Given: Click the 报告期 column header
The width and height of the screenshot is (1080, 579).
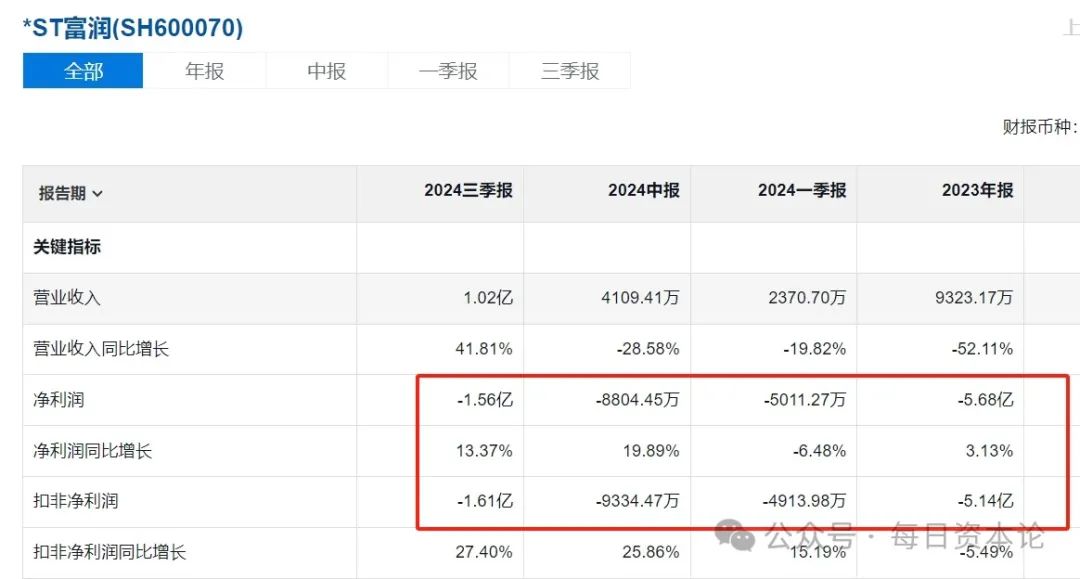Looking at the screenshot, I should coord(62,193).
